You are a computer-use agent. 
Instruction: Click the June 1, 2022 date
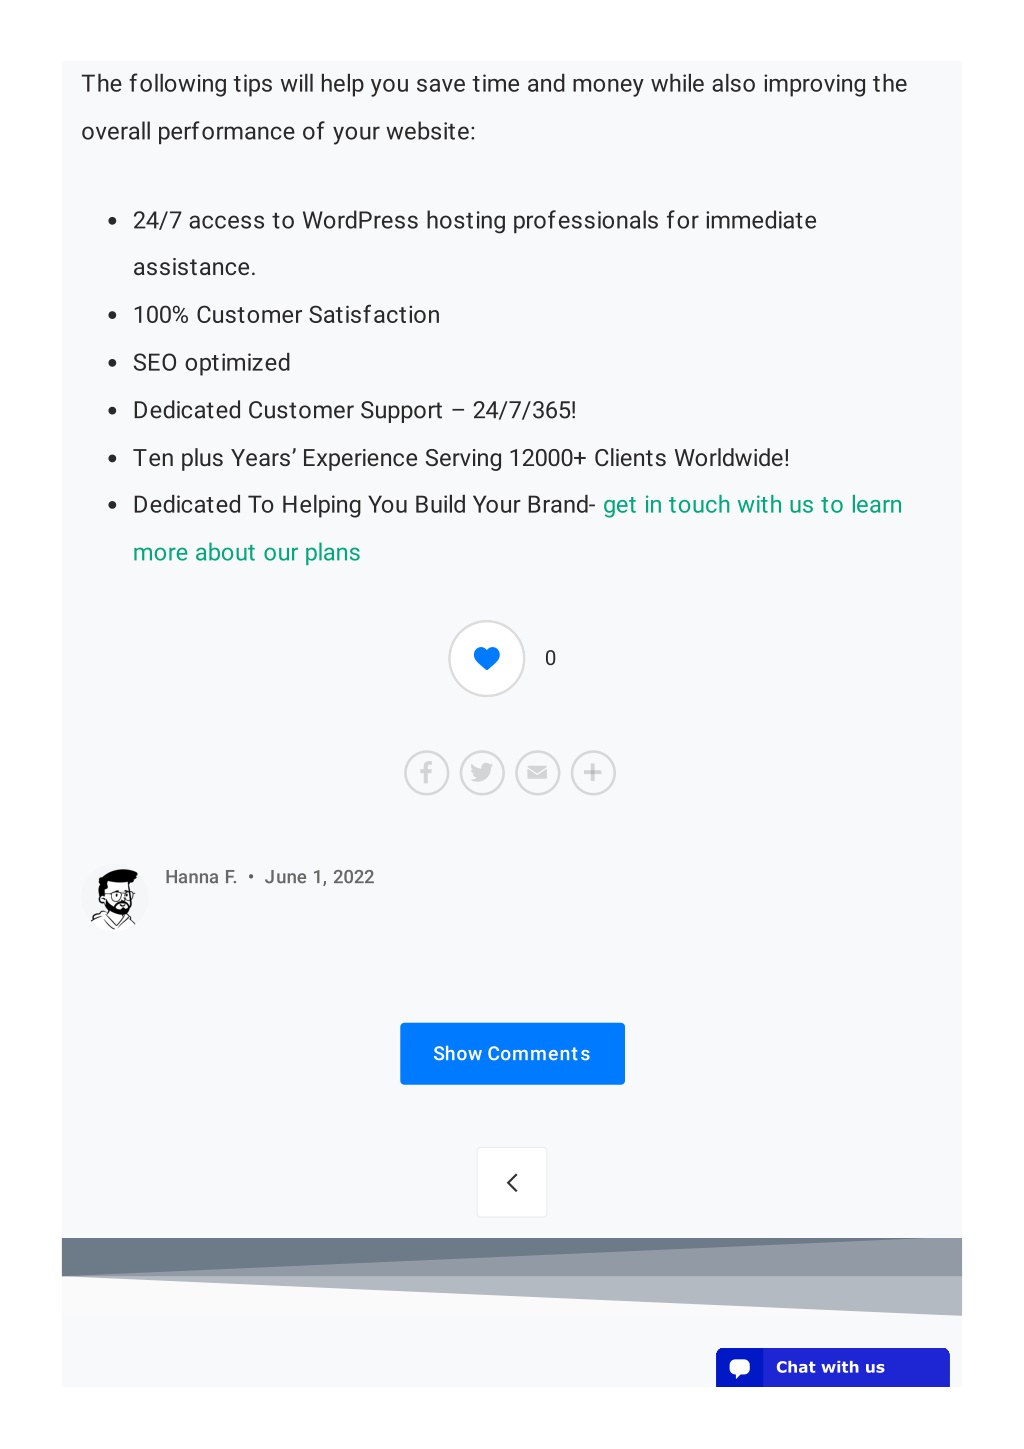[319, 877]
